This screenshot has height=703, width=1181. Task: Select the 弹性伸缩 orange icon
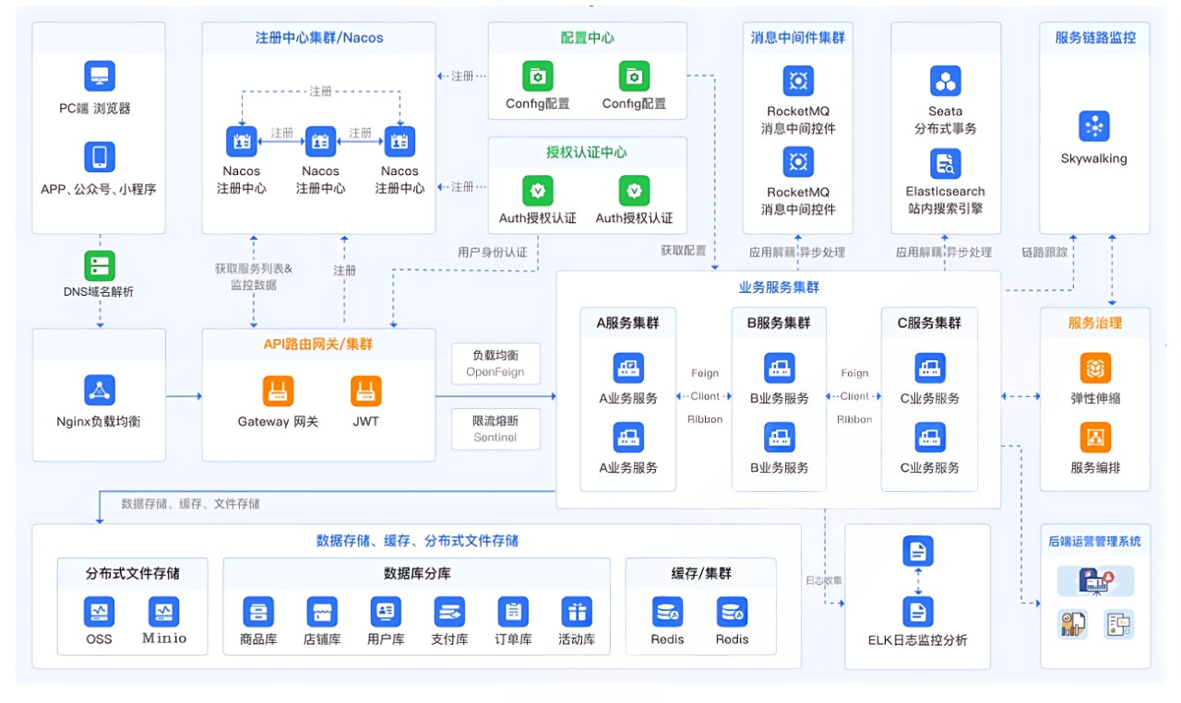click(1095, 367)
